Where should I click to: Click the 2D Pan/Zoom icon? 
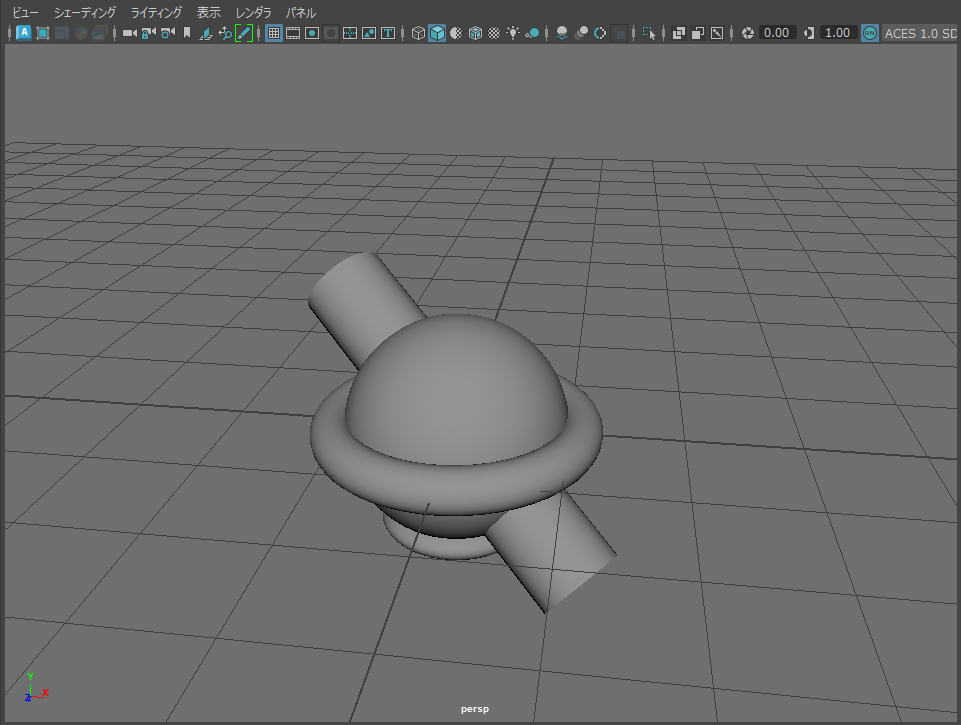(225, 33)
